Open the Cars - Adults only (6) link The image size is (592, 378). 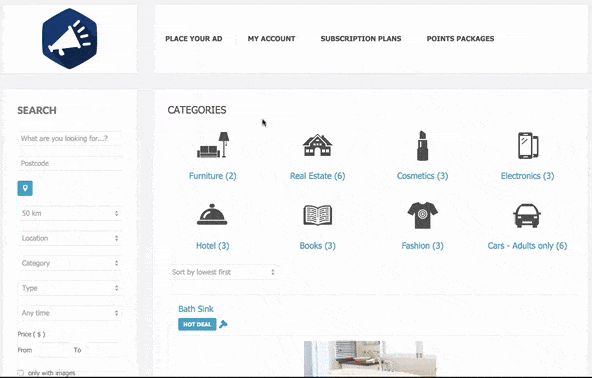pos(527,246)
